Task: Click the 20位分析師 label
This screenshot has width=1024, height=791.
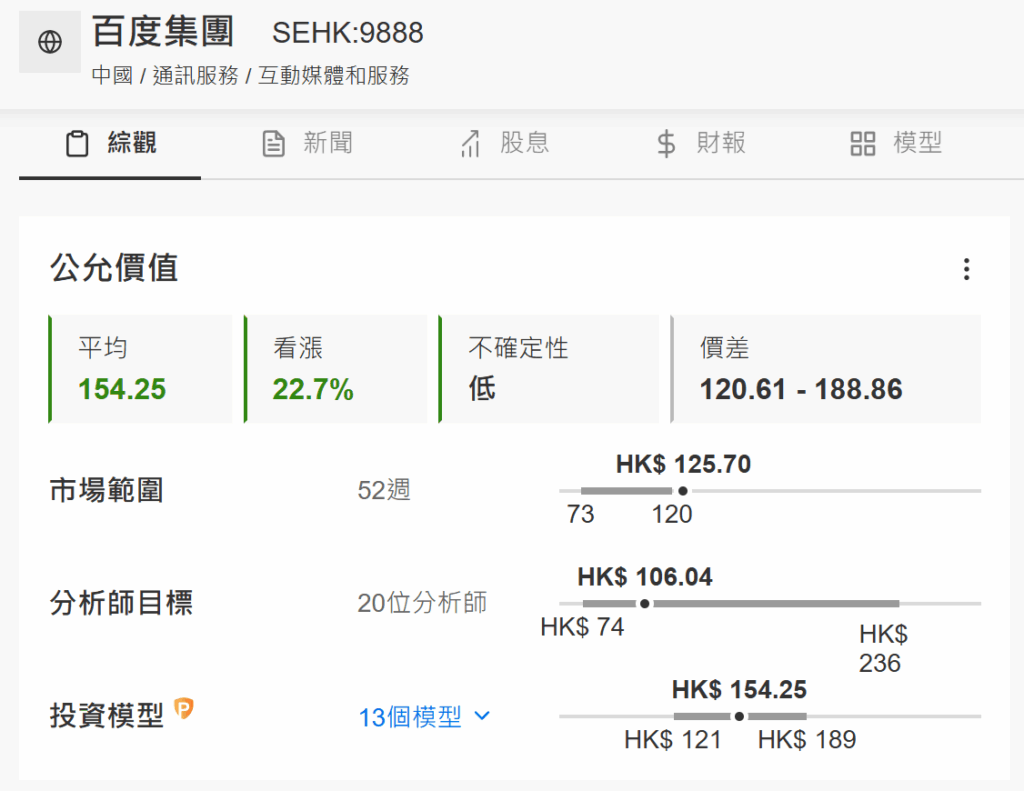Action: click(422, 603)
